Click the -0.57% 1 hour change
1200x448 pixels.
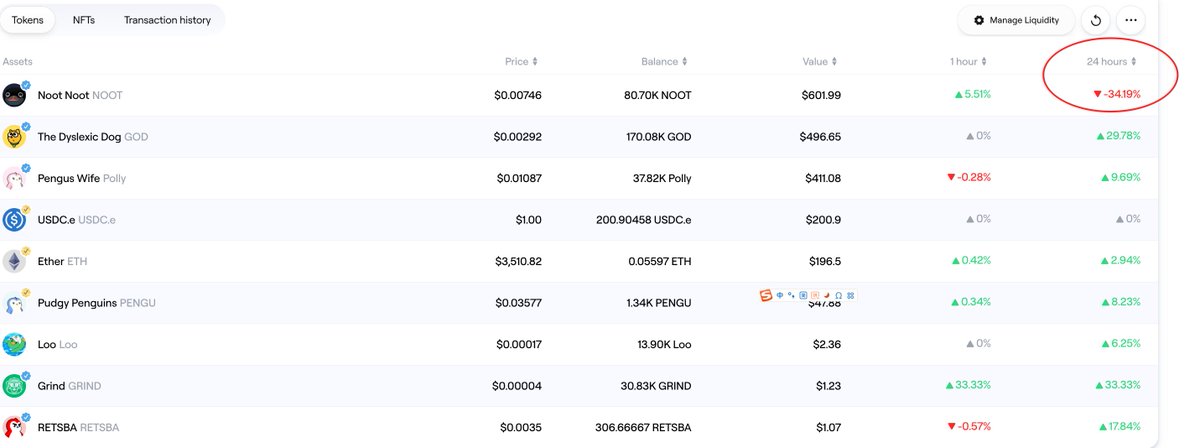[969, 427]
